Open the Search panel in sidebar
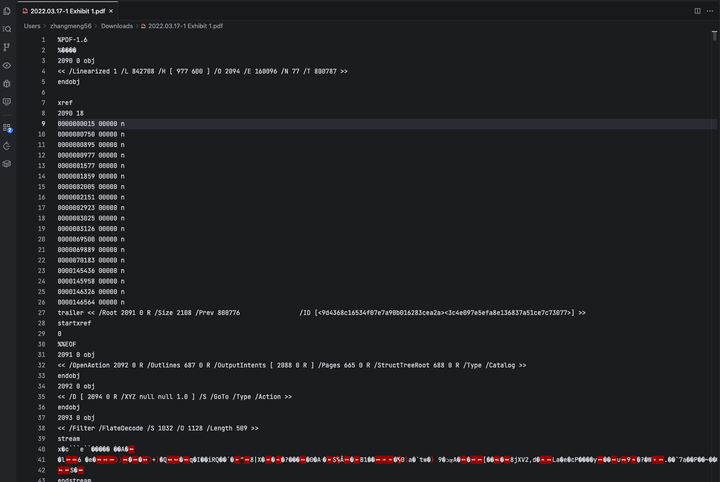 click(7, 28)
